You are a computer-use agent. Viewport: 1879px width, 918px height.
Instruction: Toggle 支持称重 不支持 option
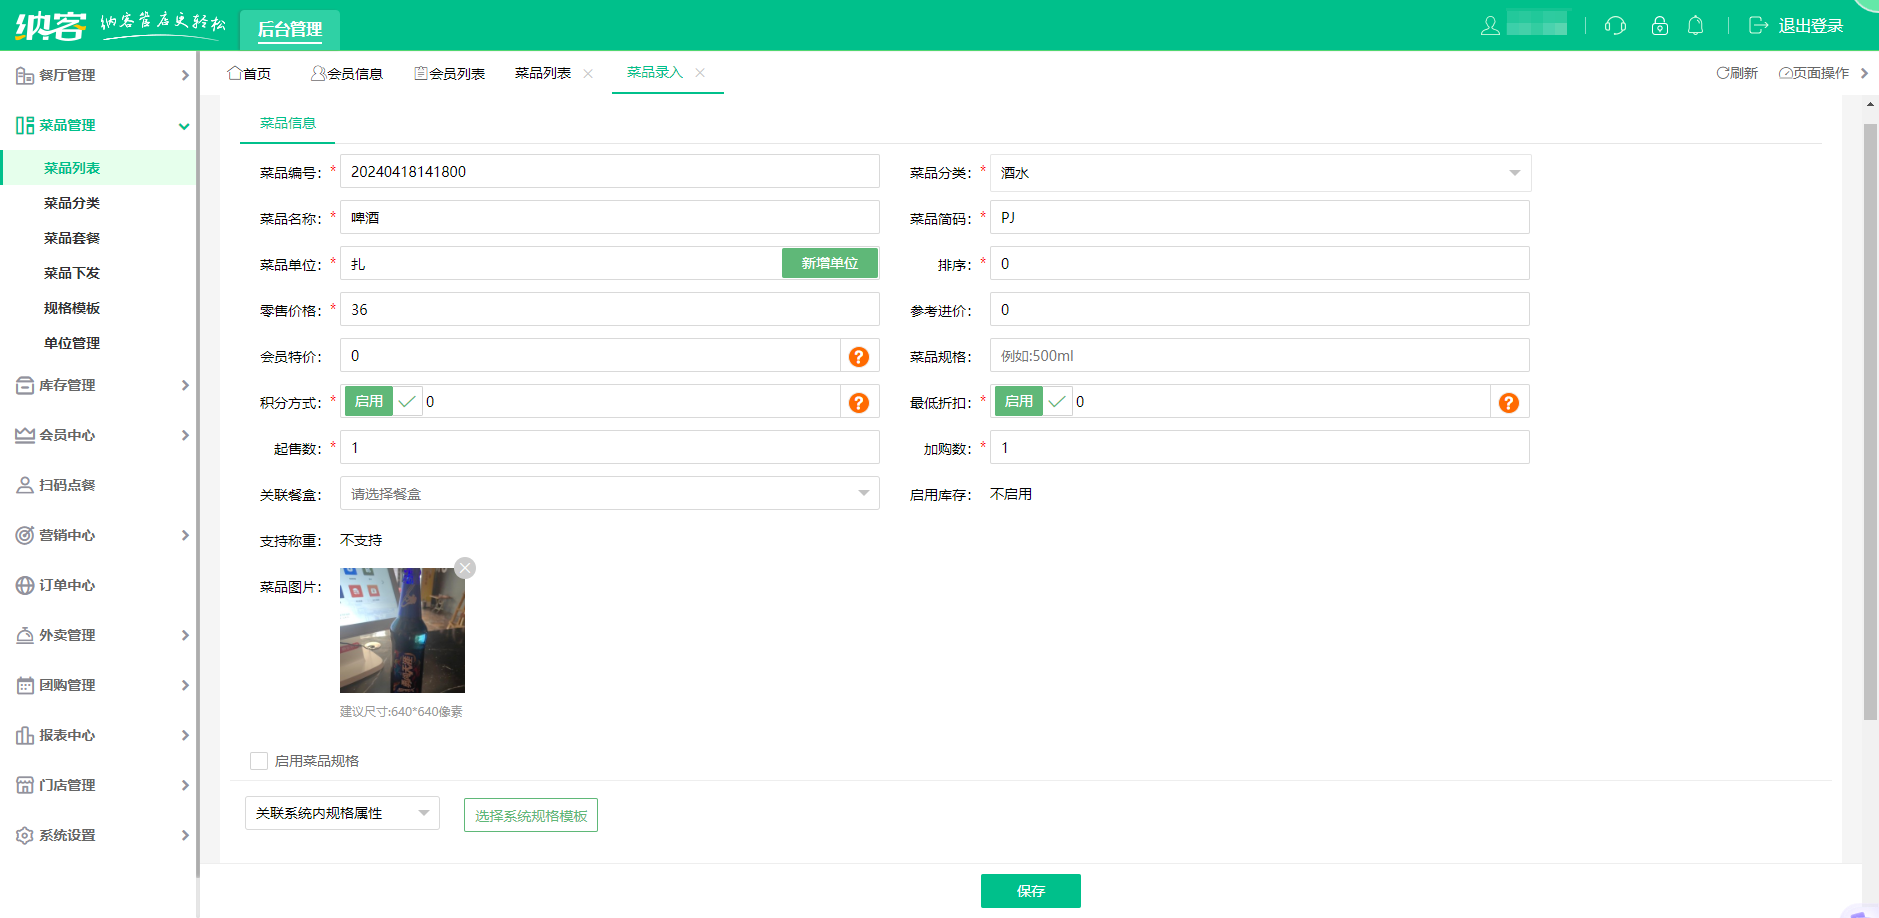361,540
